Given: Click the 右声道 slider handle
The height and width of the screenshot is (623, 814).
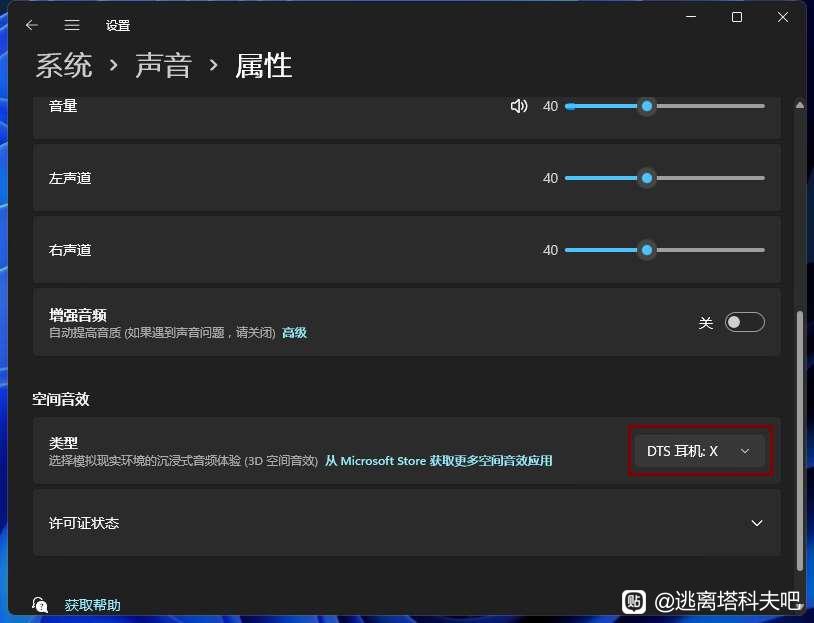Looking at the screenshot, I should (x=647, y=250).
